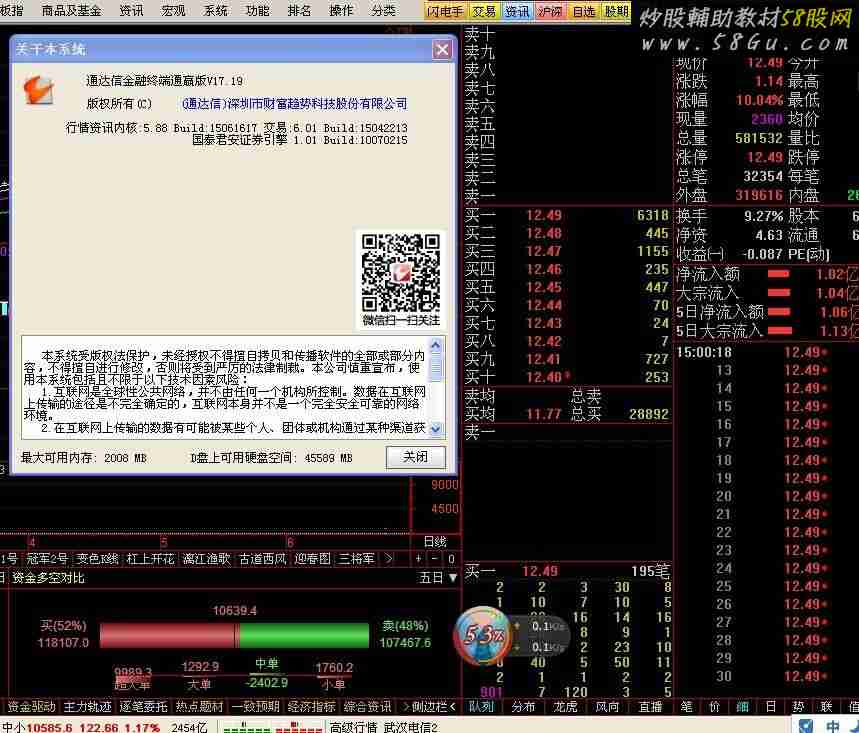
Task: Select the 迎春图 indicator tab
Action: coord(313,559)
